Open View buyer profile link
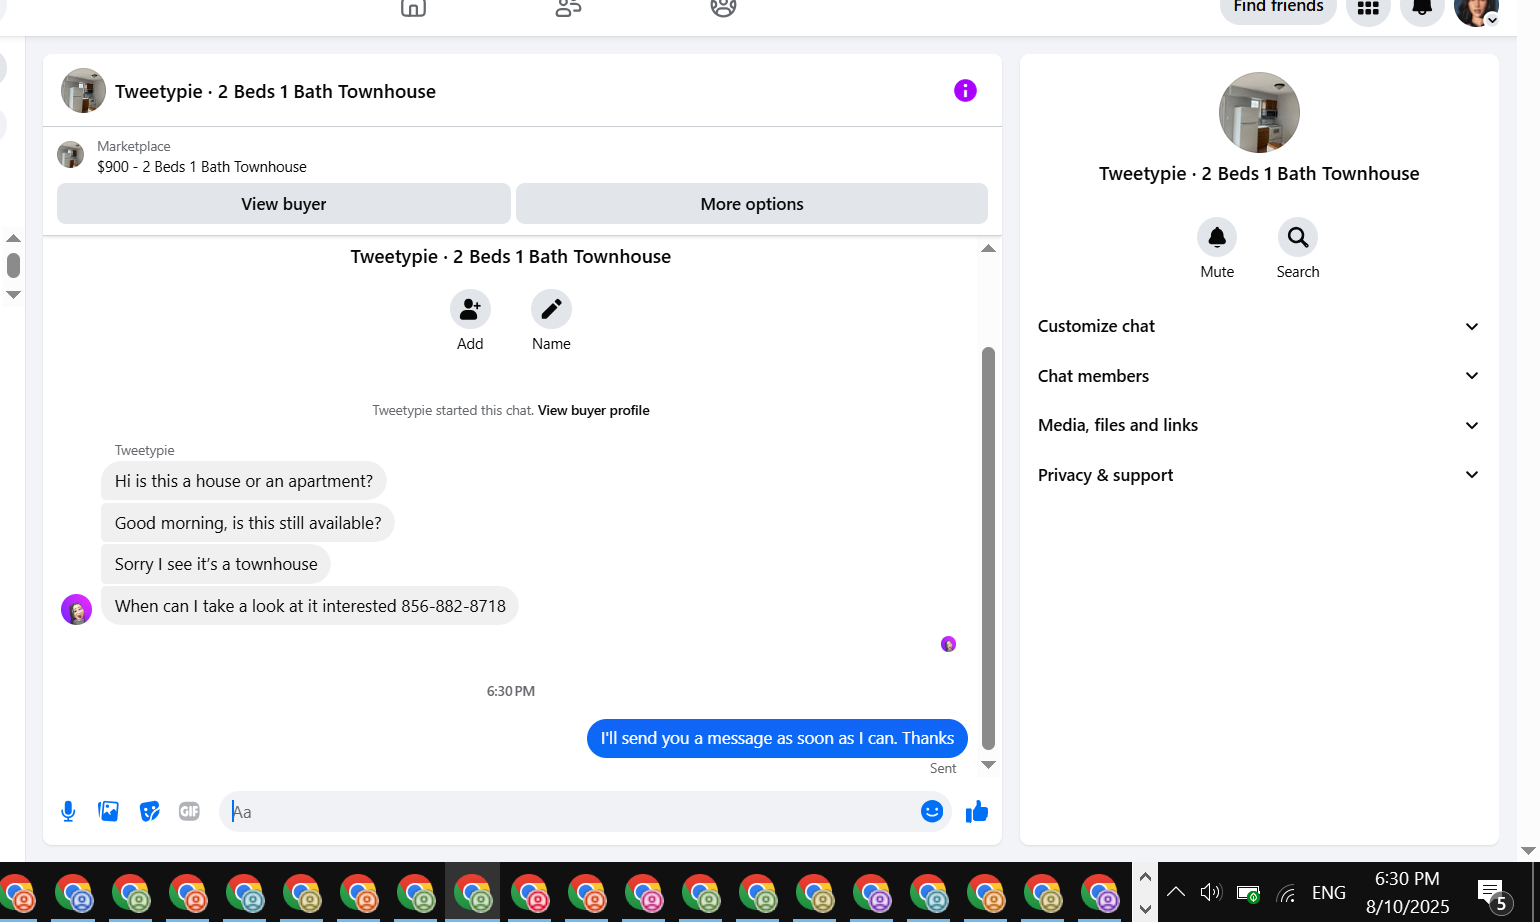Screen dimensions: 1540x922 [594, 410]
